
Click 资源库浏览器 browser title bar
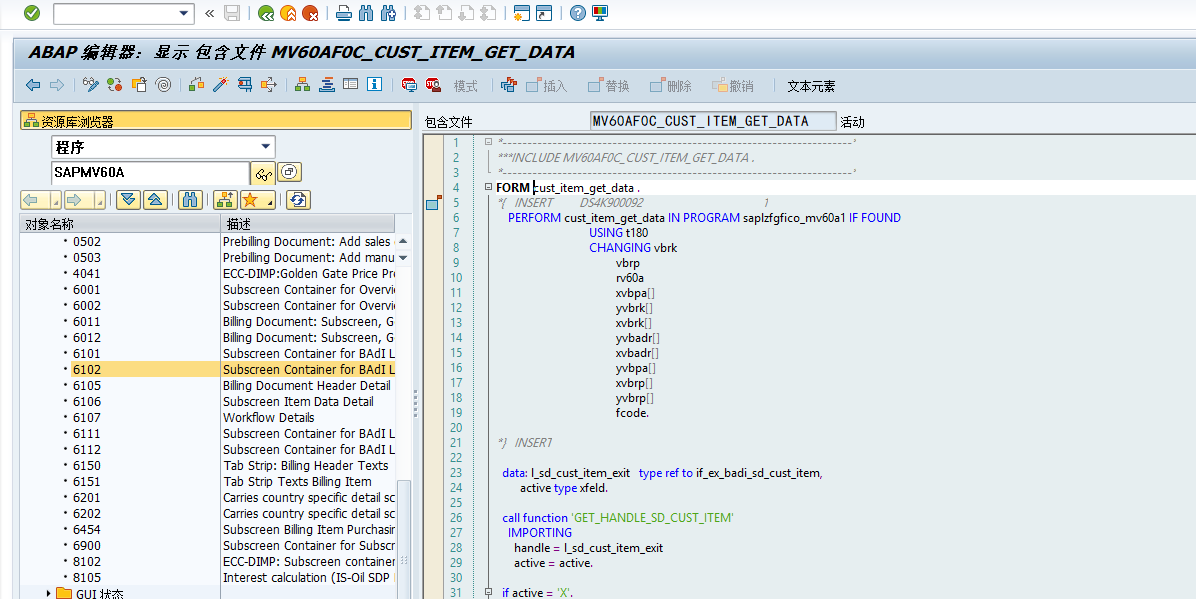tap(216, 121)
